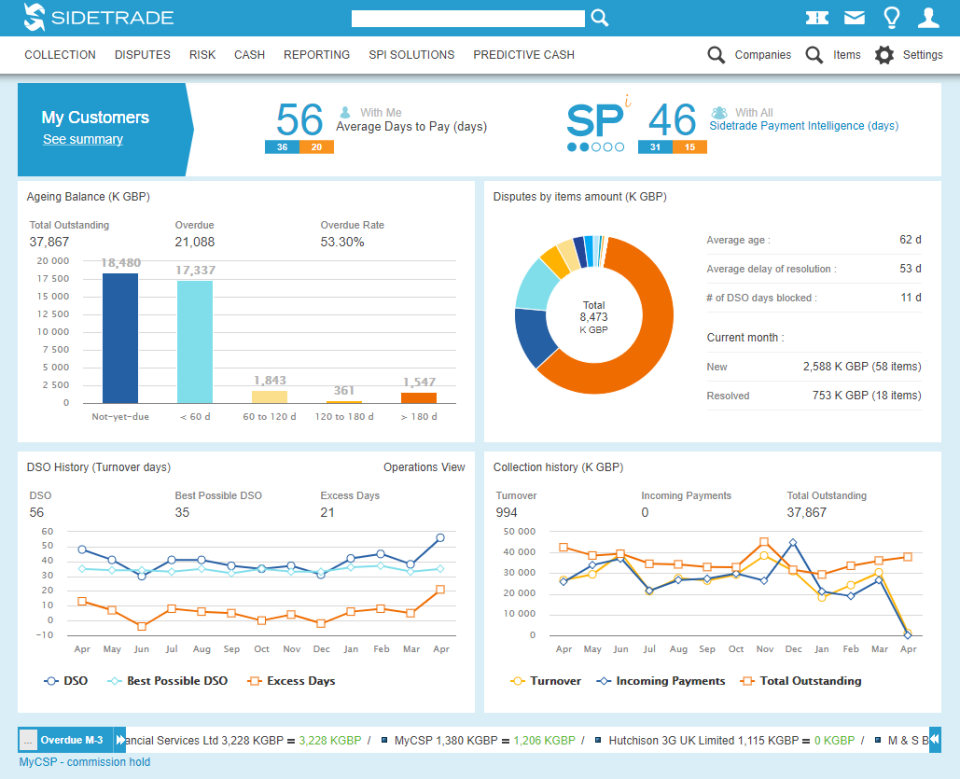Click the ticket icon in the top bar
960x779 pixels.
point(816,17)
